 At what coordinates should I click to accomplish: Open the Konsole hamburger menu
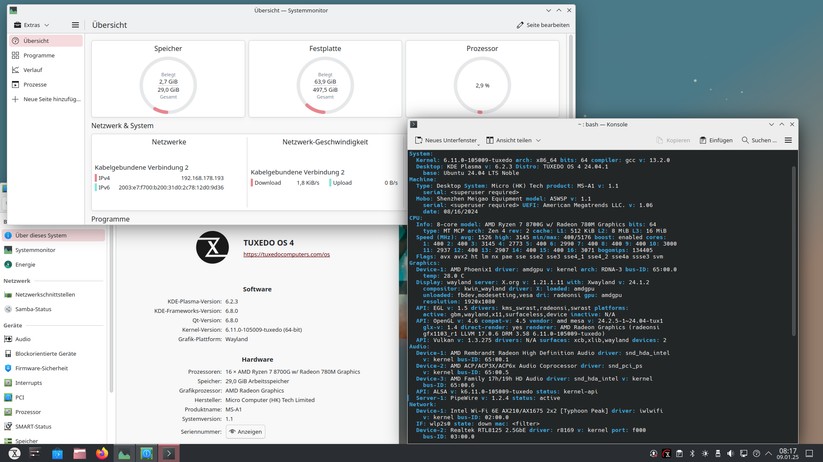pos(788,140)
